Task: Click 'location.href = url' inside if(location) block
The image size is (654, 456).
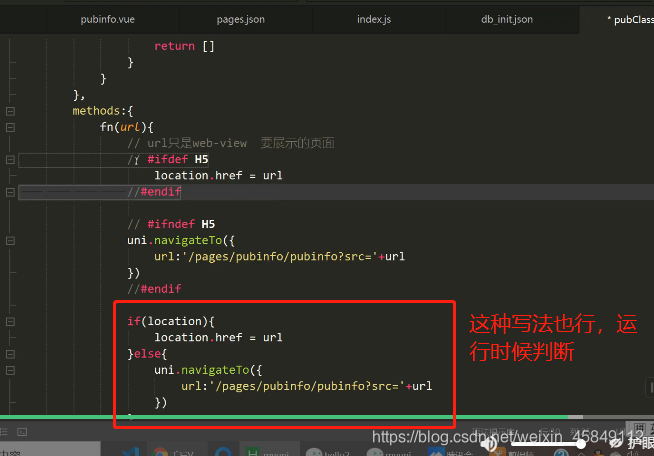Action: (x=218, y=337)
